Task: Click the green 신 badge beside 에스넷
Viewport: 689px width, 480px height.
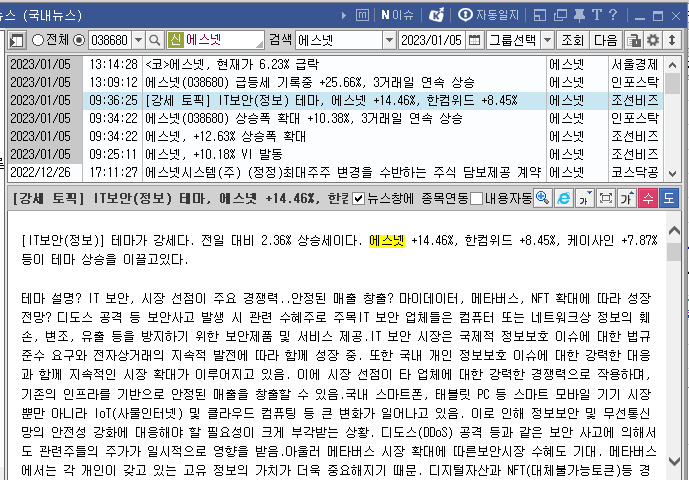Action: [x=175, y=40]
